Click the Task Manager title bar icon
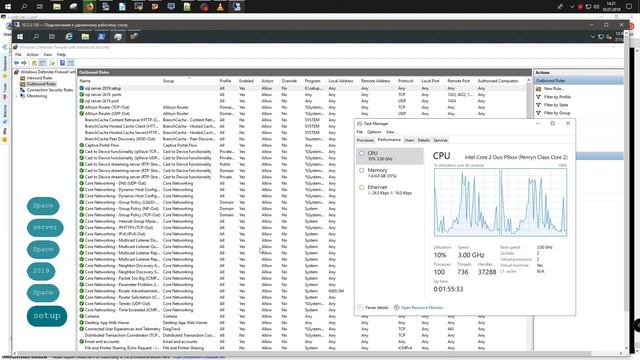Image resolution: width=640 pixels, height=360 pixels. point(360,123)
